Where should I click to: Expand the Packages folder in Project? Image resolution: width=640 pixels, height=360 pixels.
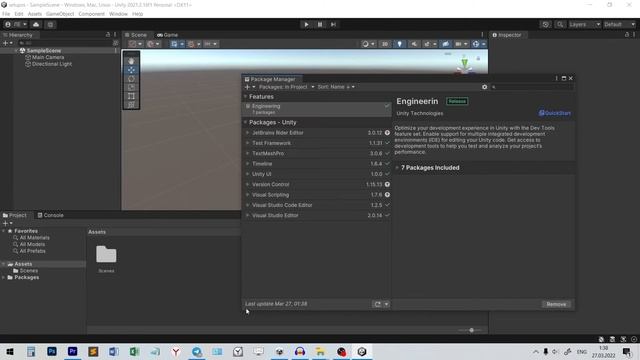4,278
